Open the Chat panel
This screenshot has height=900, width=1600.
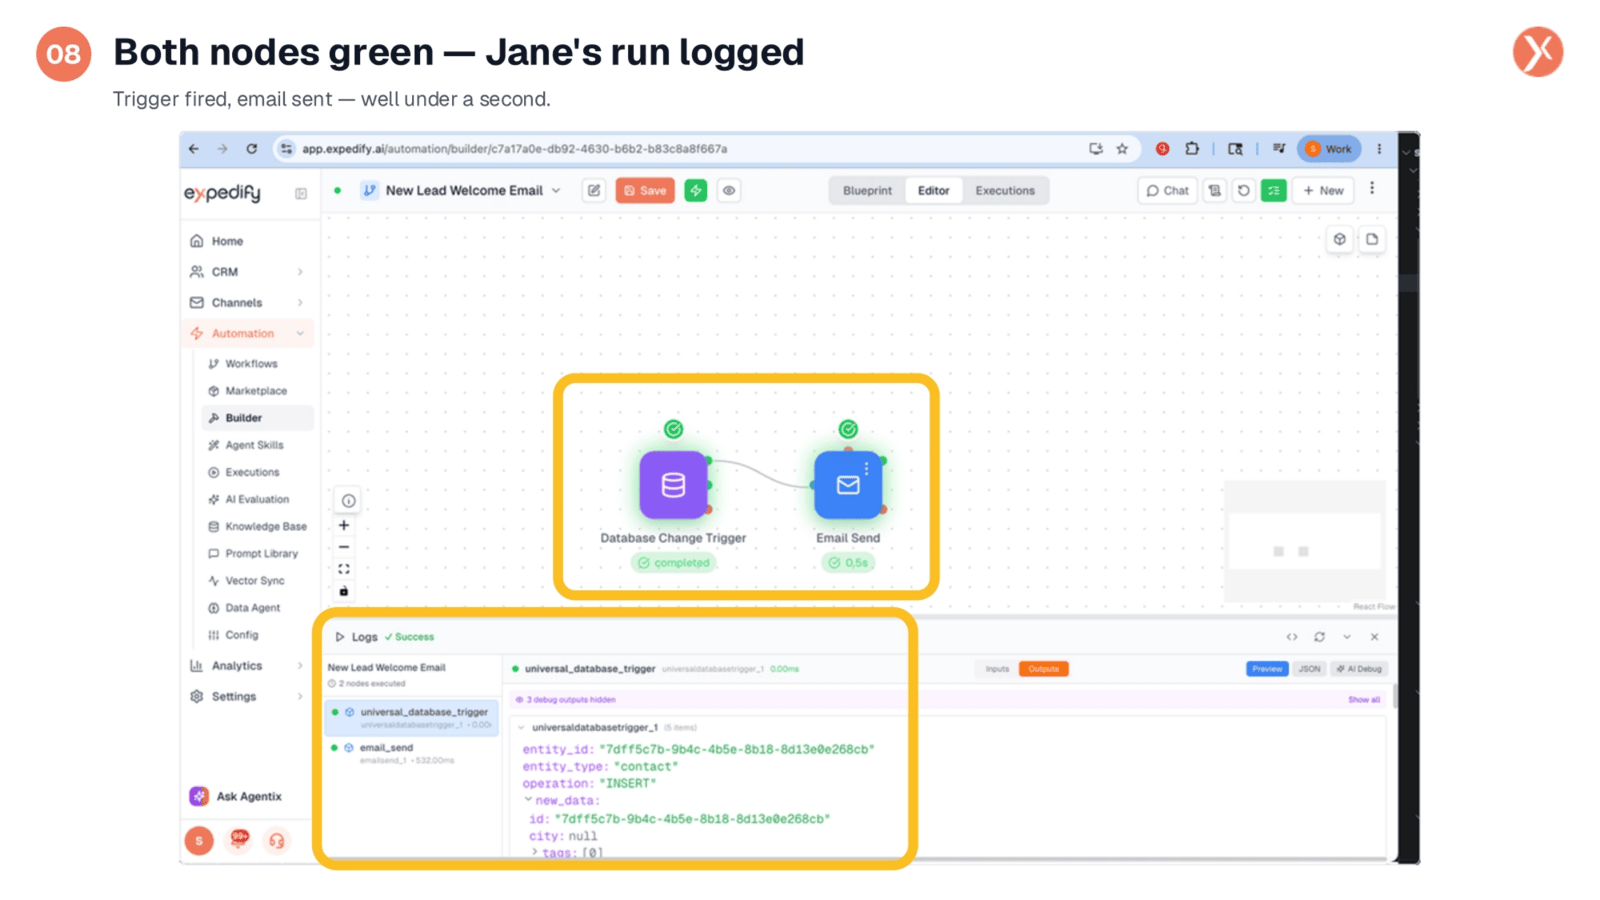pos(1167,191)
